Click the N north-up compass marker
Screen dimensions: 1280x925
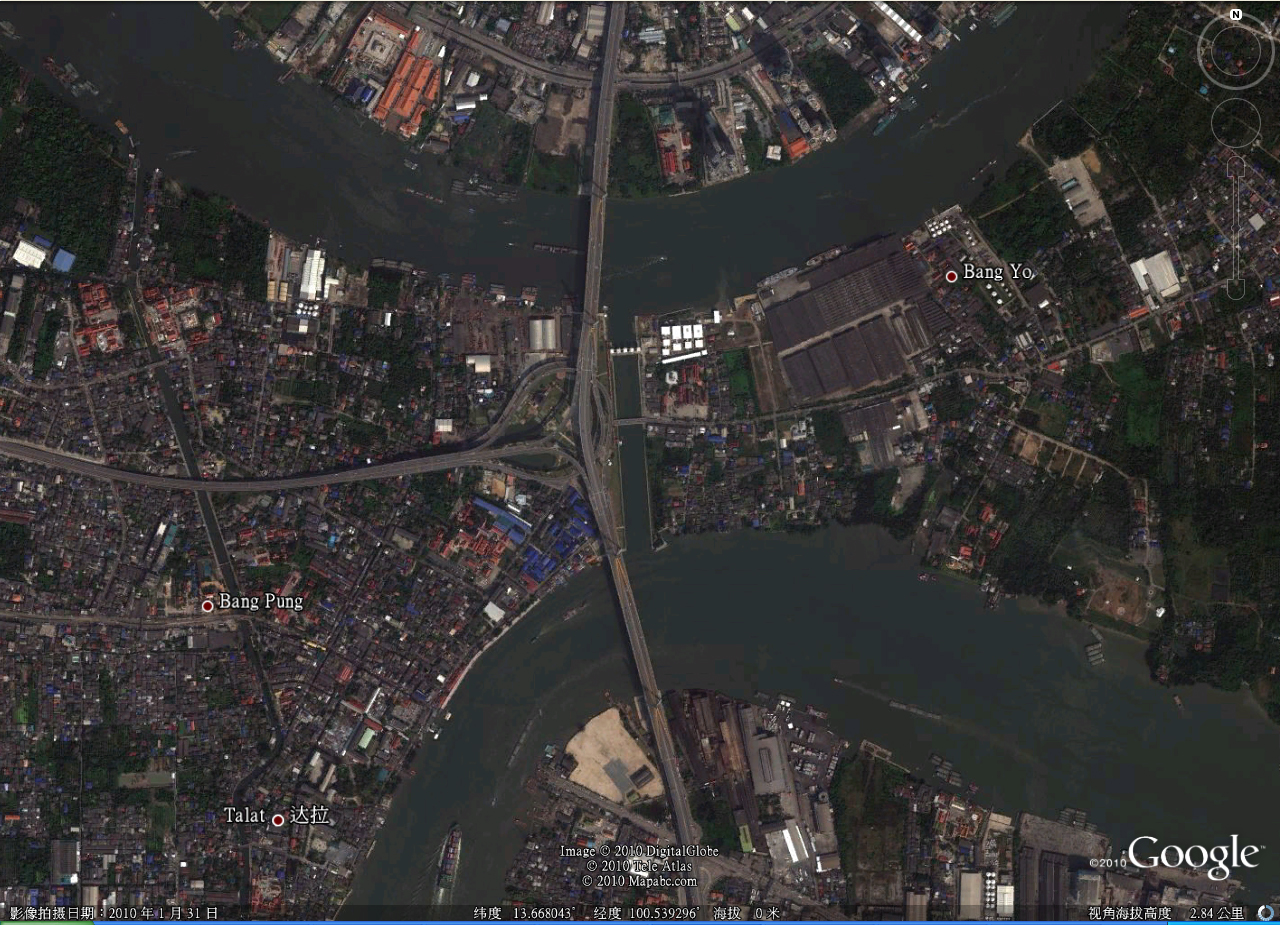pyautogui.click(x=1236, y=14)
